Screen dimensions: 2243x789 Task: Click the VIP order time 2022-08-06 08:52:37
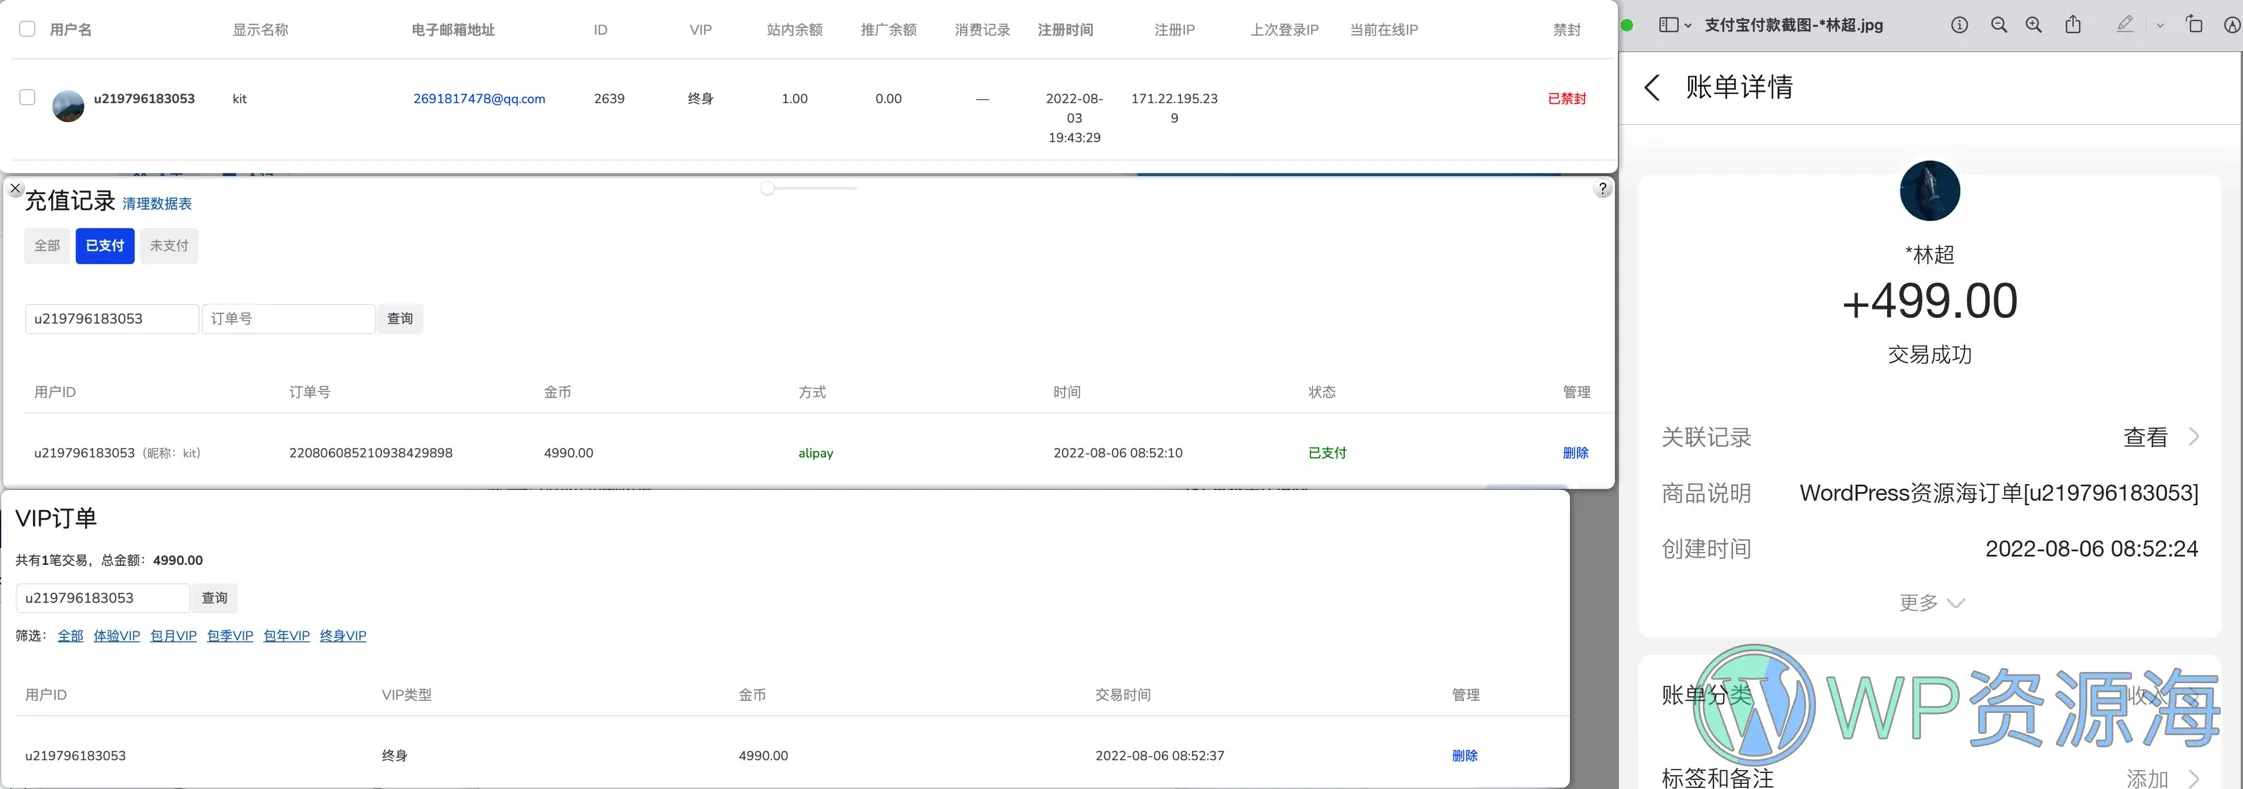(1160, 756)
